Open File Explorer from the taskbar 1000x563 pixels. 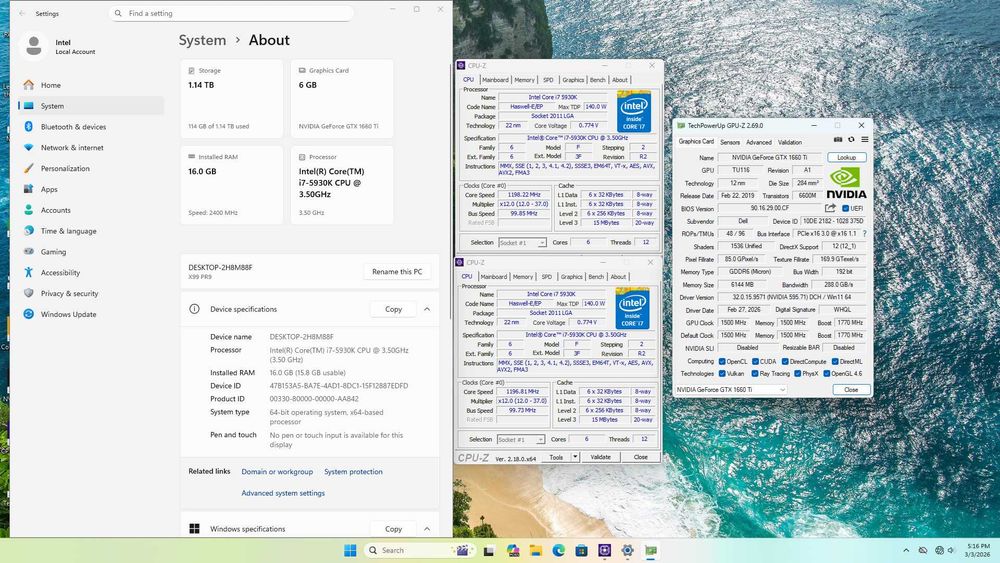coord(536,550)
